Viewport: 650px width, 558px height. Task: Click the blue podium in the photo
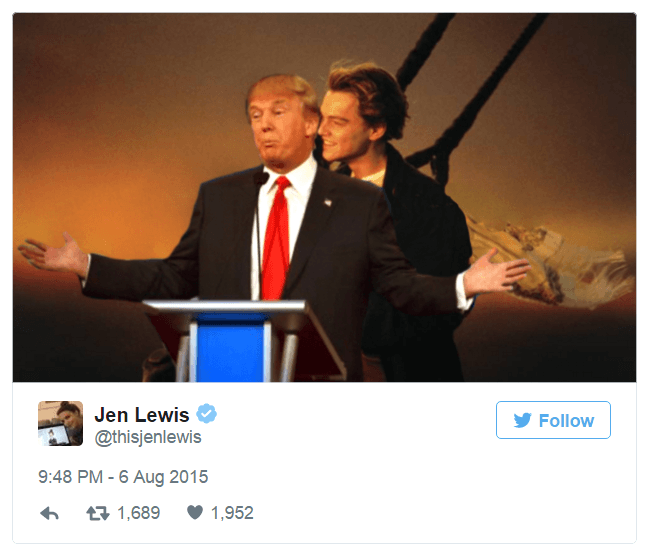tap(230, 347)
